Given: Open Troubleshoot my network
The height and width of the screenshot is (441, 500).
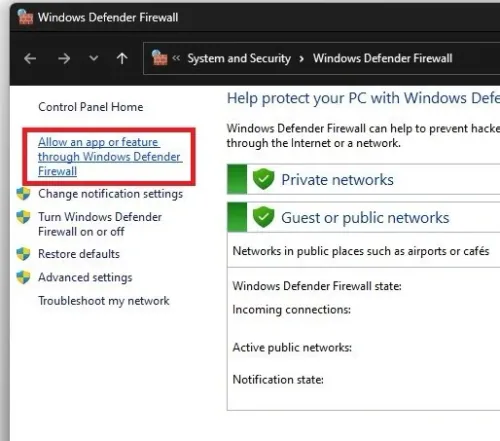Looking at the screenshot, I should (x=104, y=301).
